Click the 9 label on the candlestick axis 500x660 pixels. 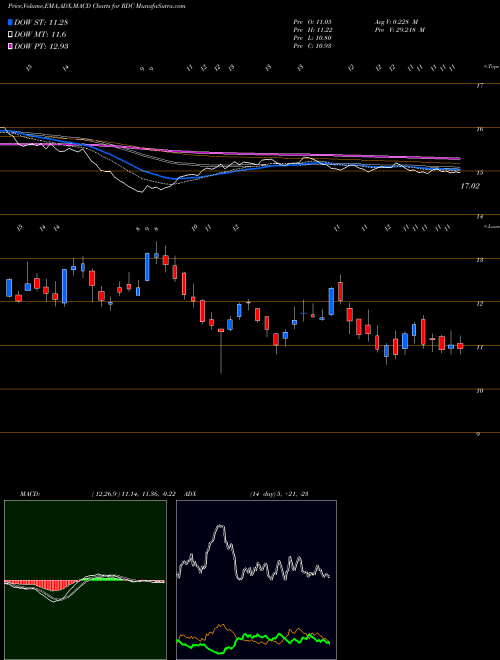(478, 434)
